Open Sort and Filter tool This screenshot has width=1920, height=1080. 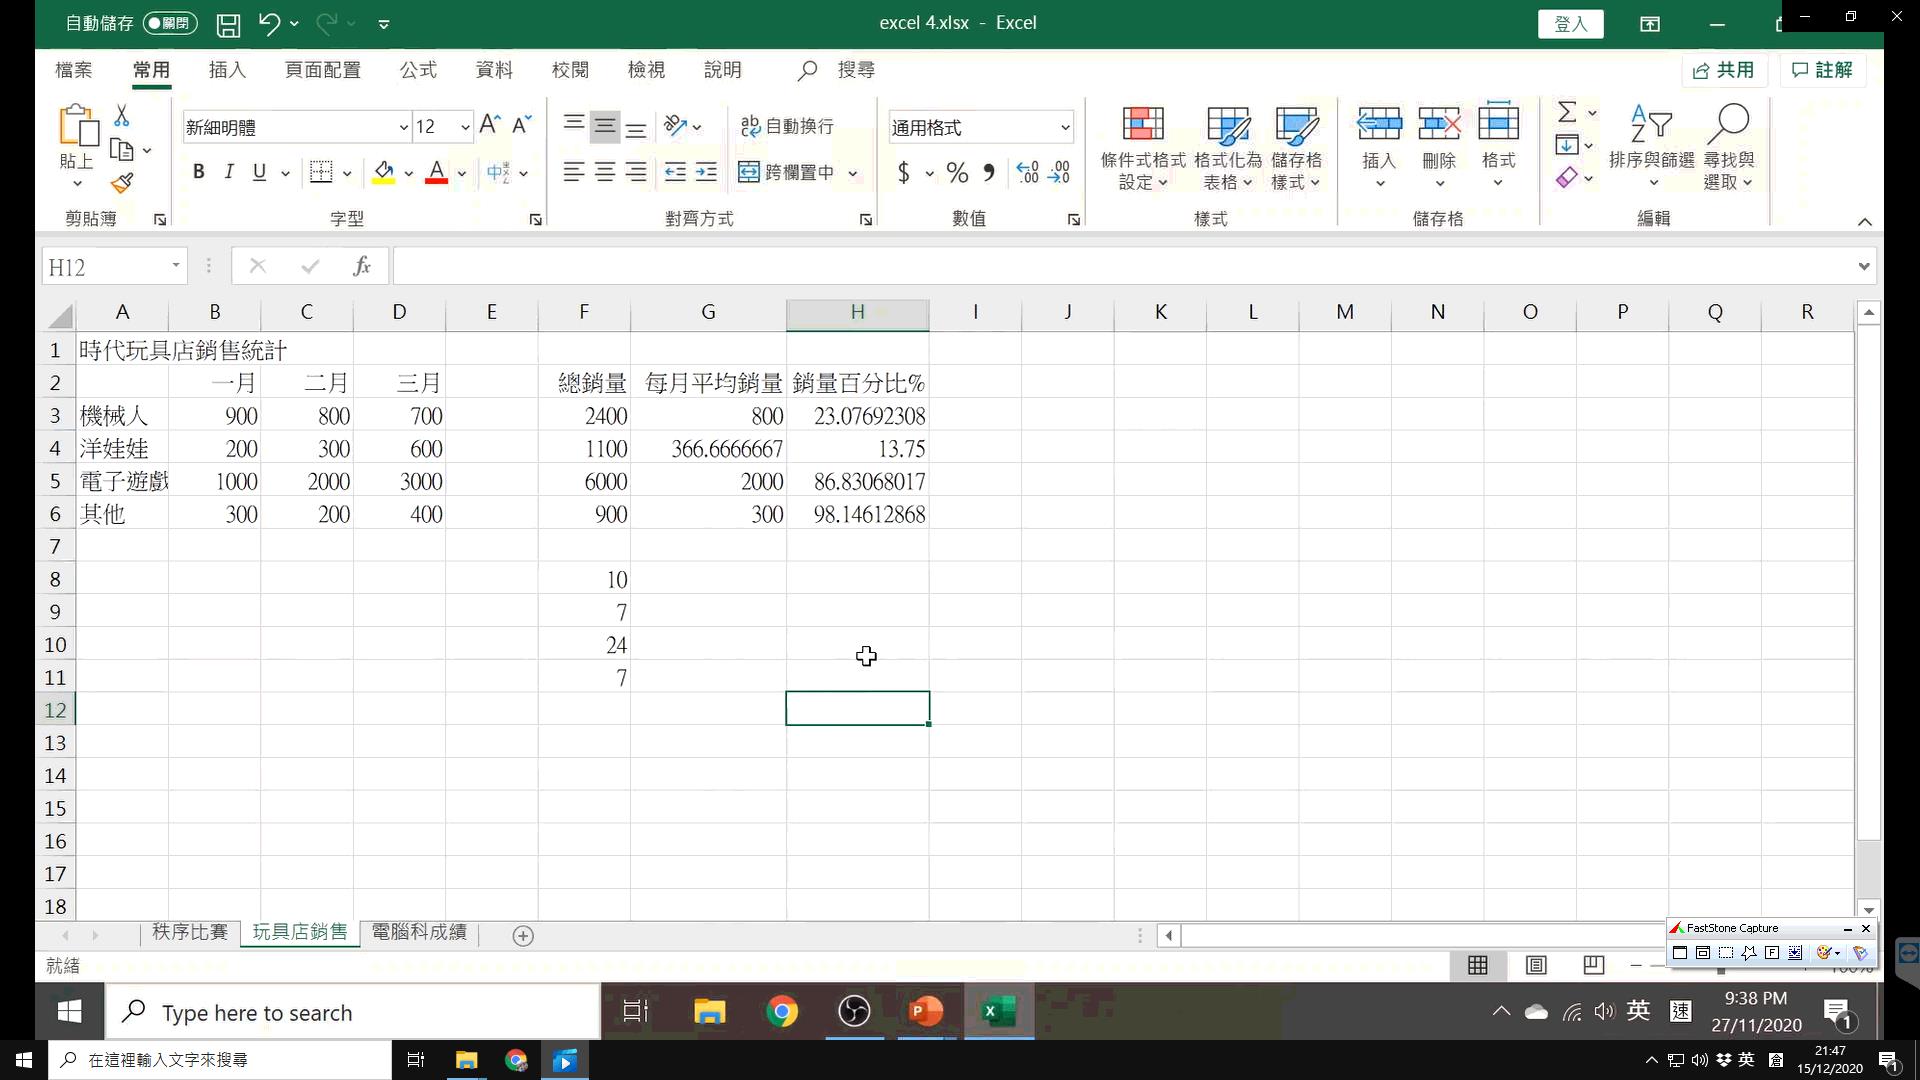[x=1652, y=146]
